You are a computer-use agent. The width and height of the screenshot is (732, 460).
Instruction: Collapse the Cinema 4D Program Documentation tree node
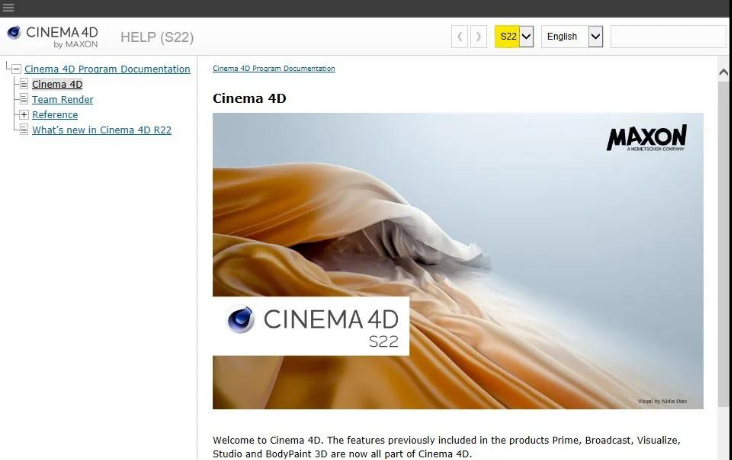click(x=16, y=69)
